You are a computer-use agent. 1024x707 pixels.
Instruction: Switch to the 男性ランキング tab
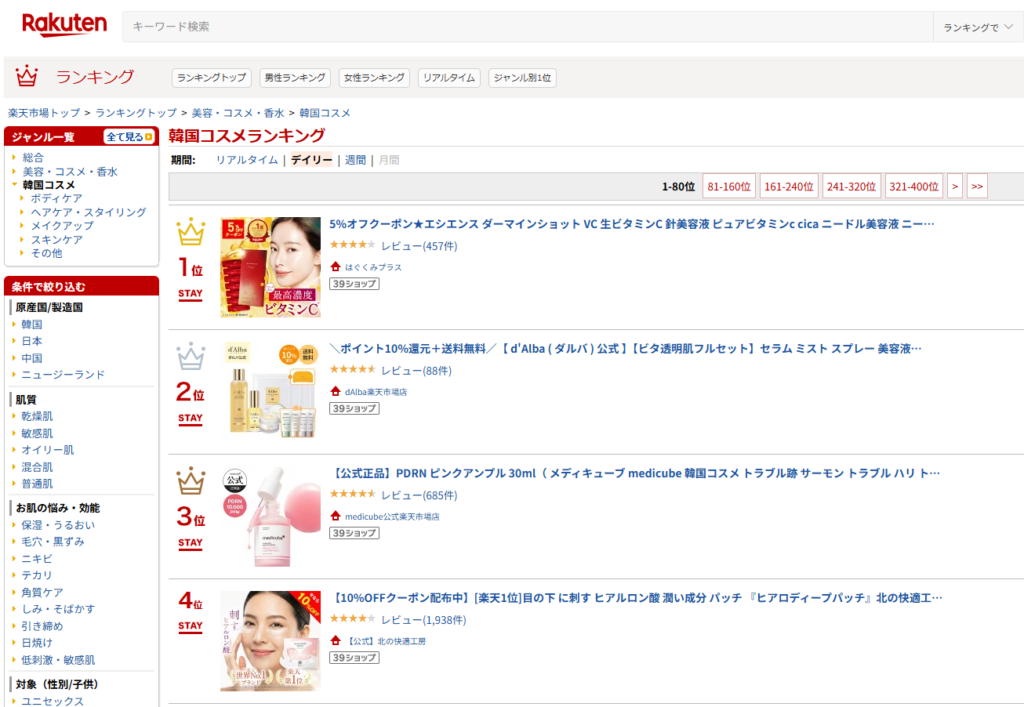(x=294, y=78)
